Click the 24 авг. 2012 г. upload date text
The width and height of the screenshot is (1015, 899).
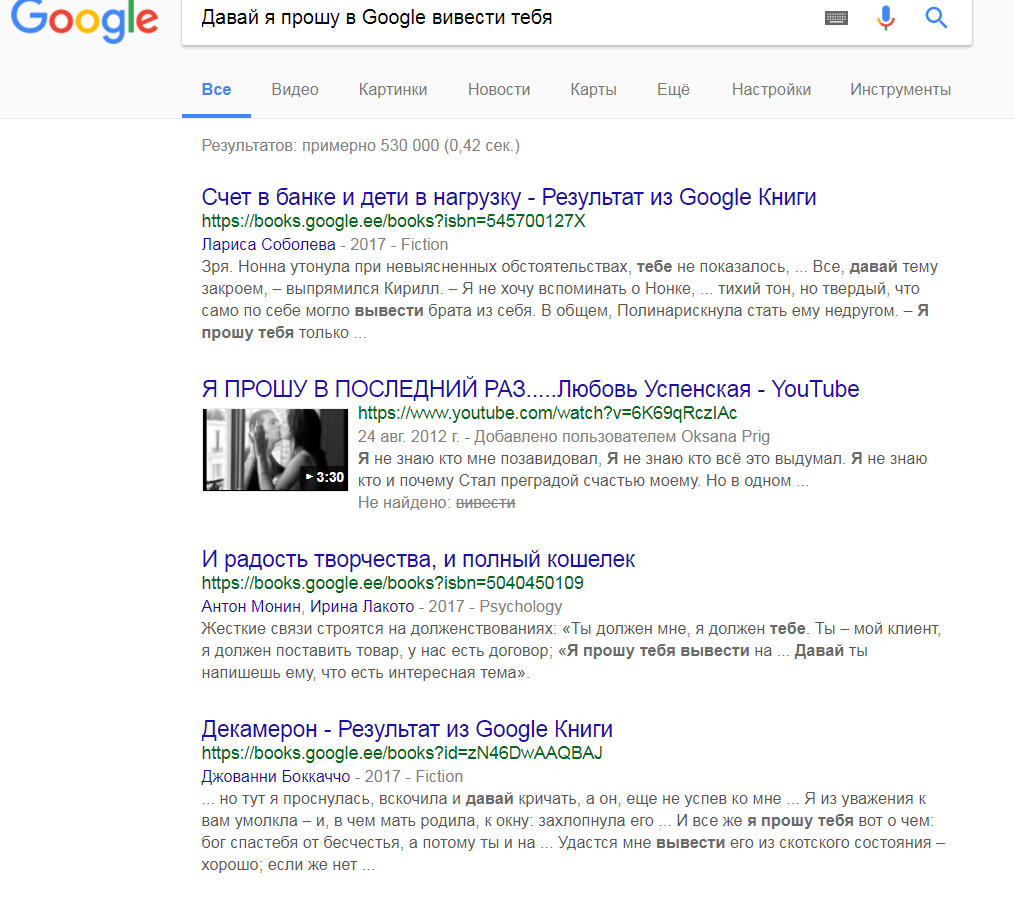[408, 437]
